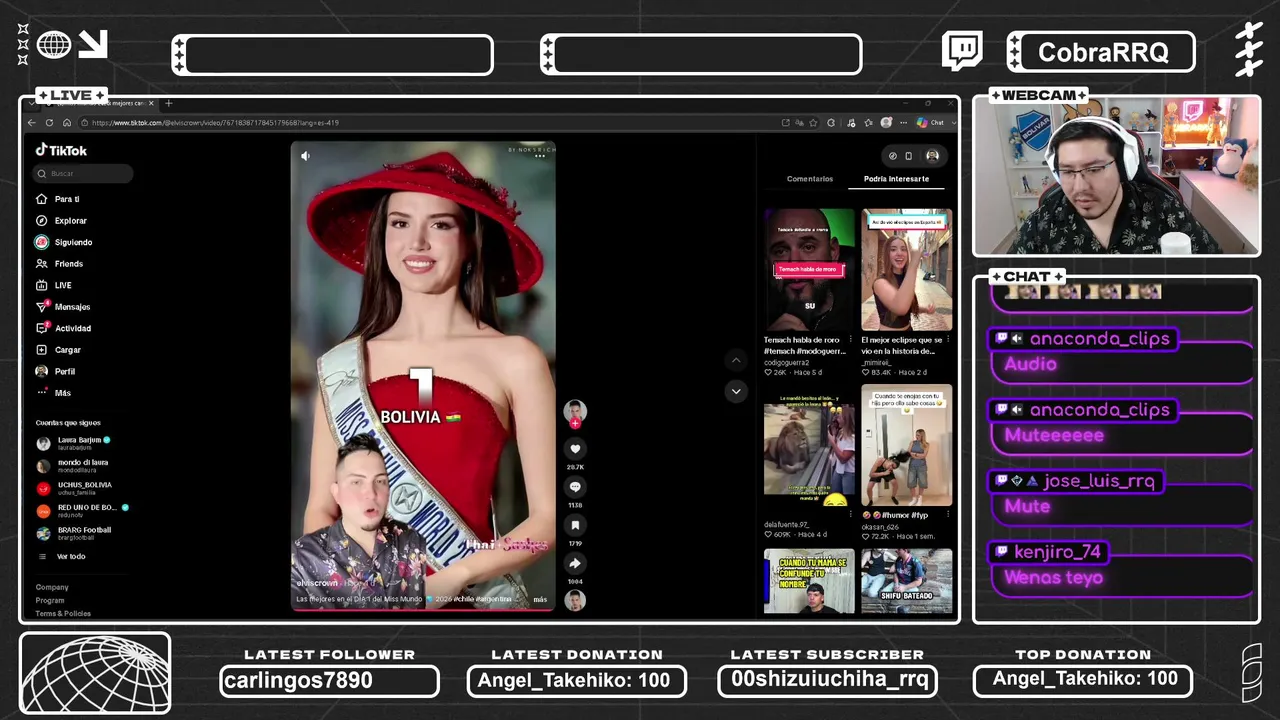This screenshot has height=720, width=1280.
Task: Open a new browser tab
Action: click(x=168, y=103)
